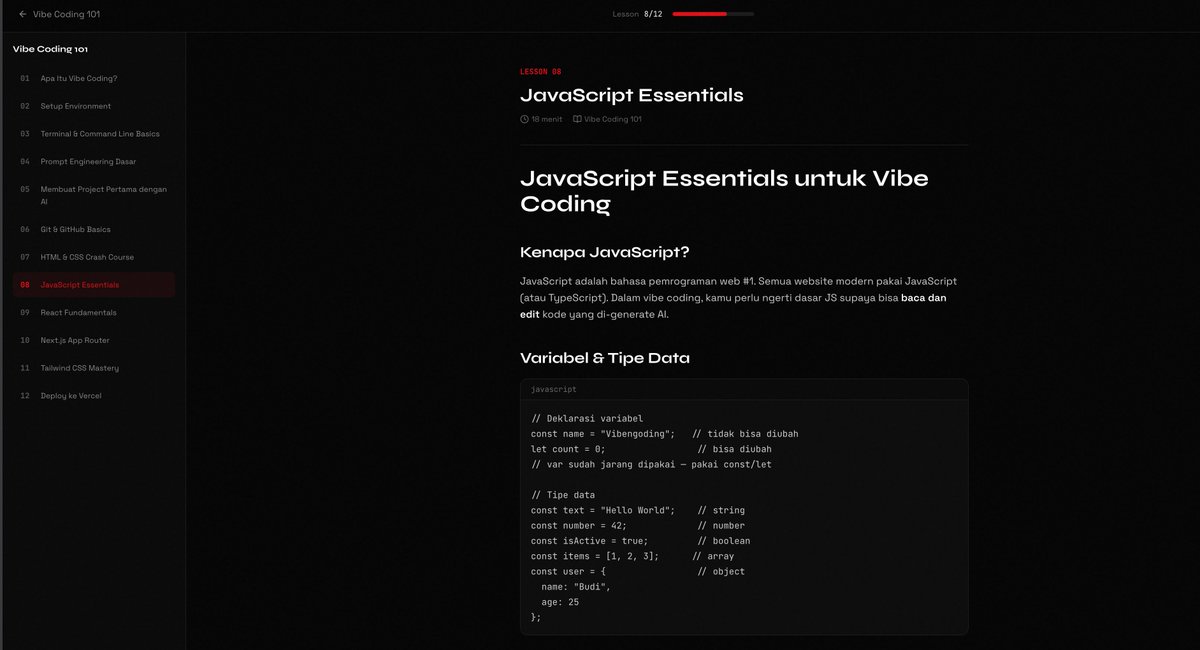Image resolution: width=1200 pixels, height=650 pixels.
Task: Open lesson 06 Git & GitHub Basics
Action: pyautogui.click(x=94, y=229)
